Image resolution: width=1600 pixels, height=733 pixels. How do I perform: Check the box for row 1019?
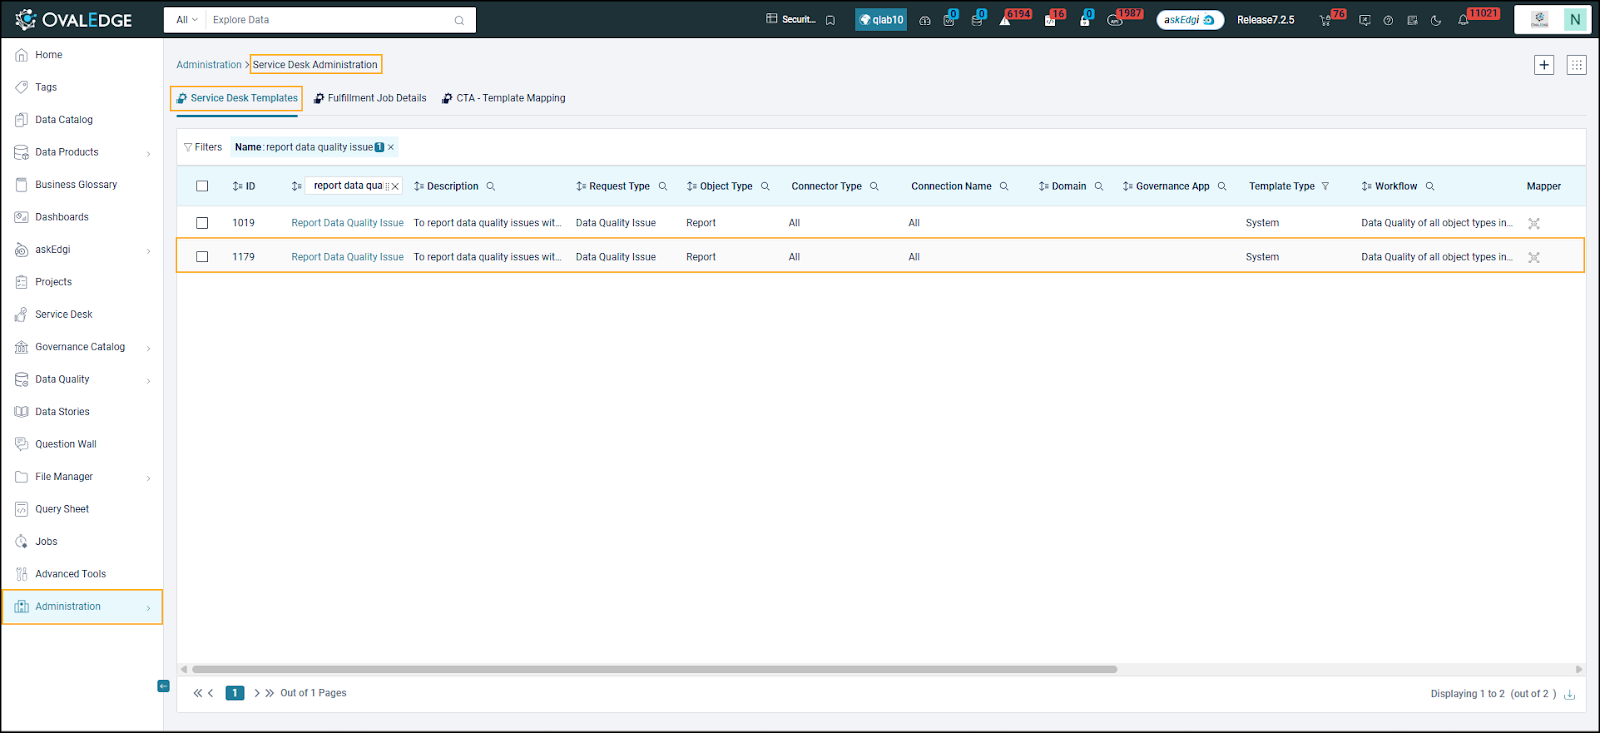(x=202, y=223)
